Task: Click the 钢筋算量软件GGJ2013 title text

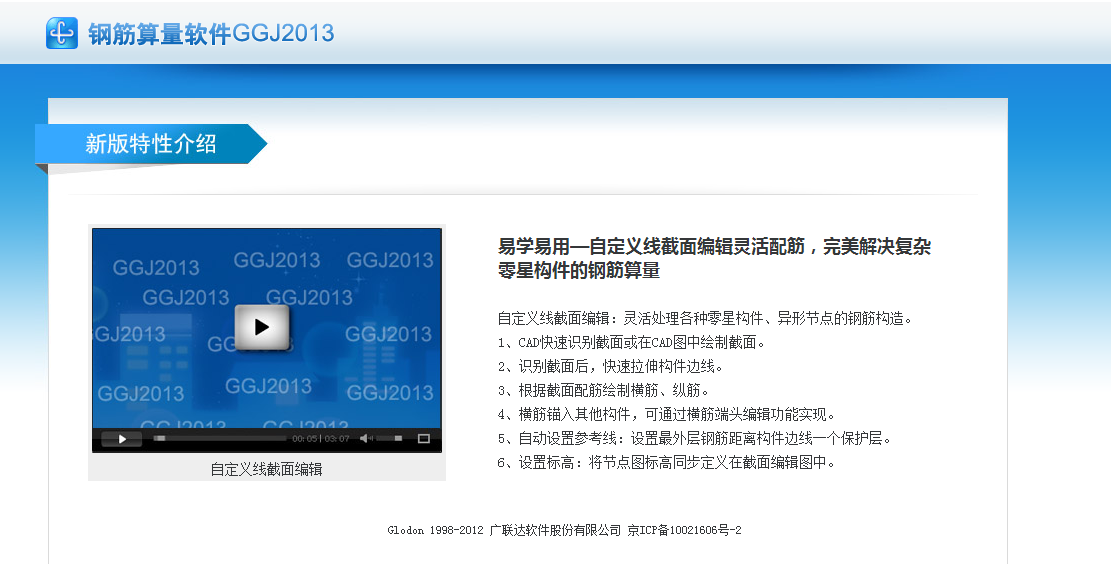Action: 211,33
